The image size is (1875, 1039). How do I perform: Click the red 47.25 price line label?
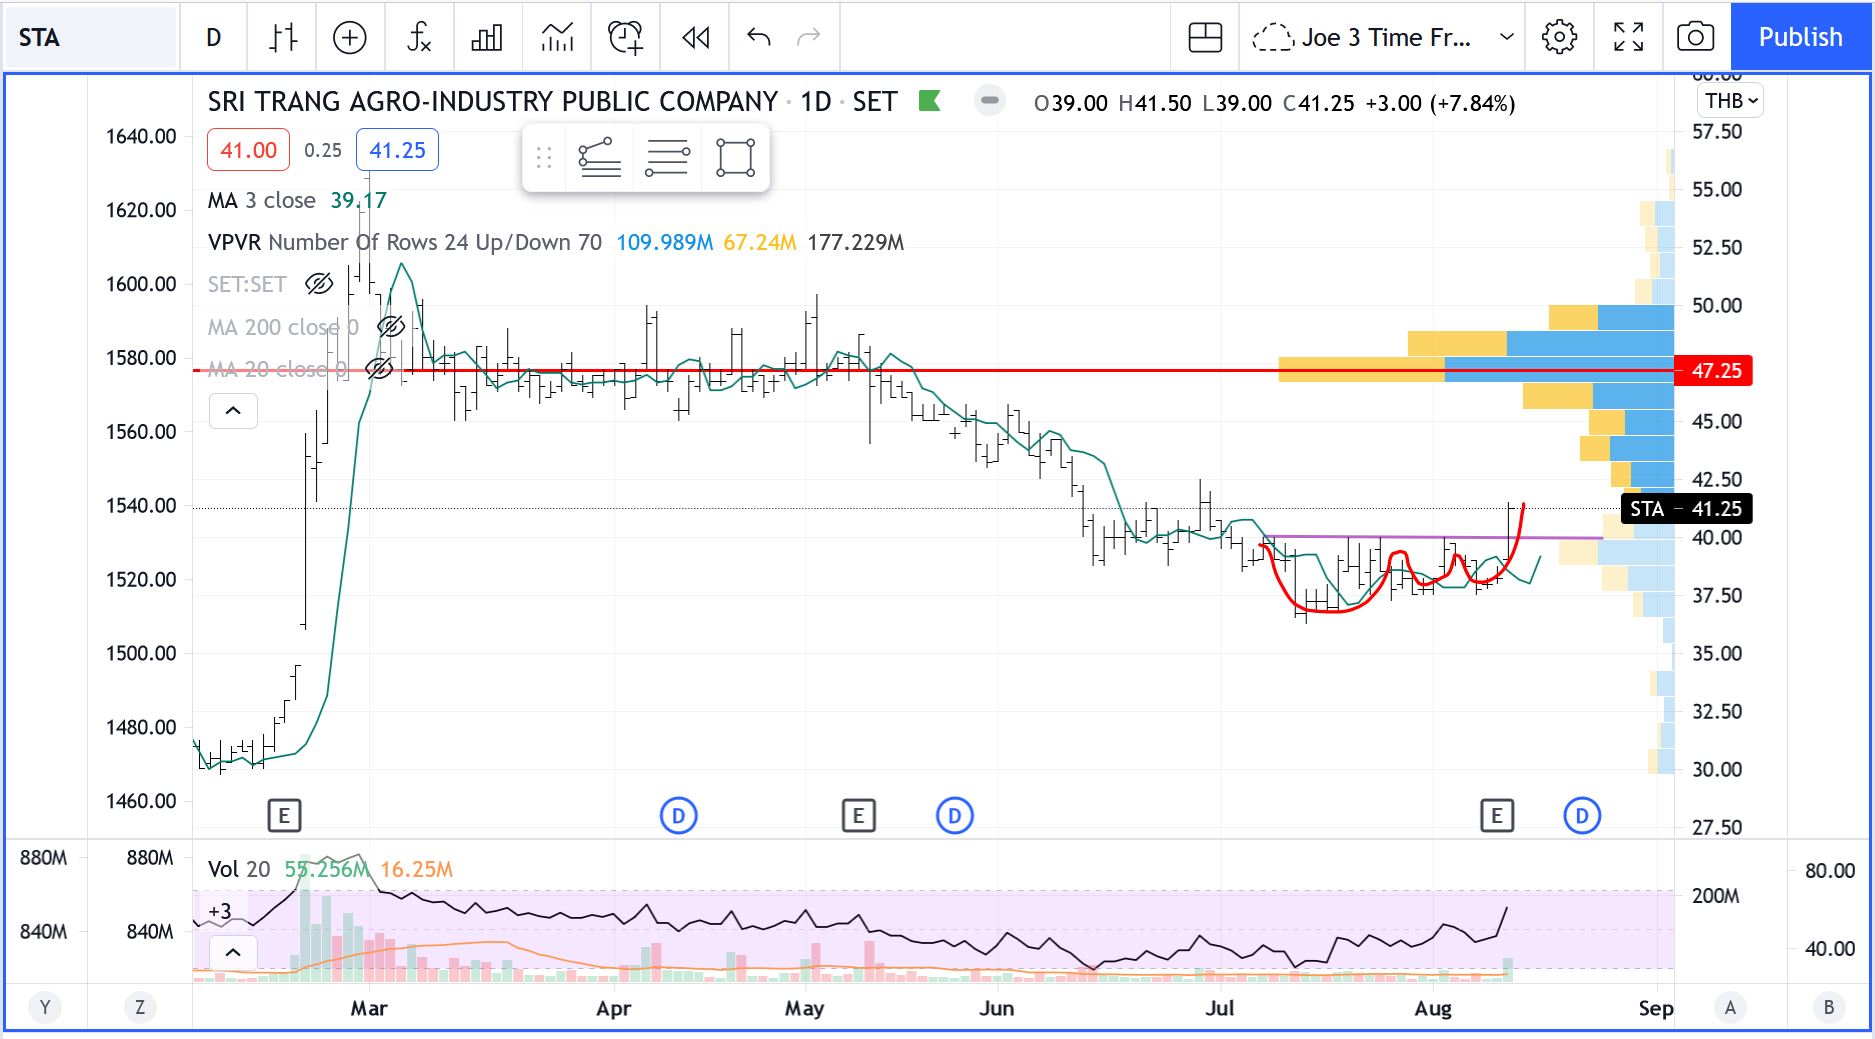[1713, 370]
